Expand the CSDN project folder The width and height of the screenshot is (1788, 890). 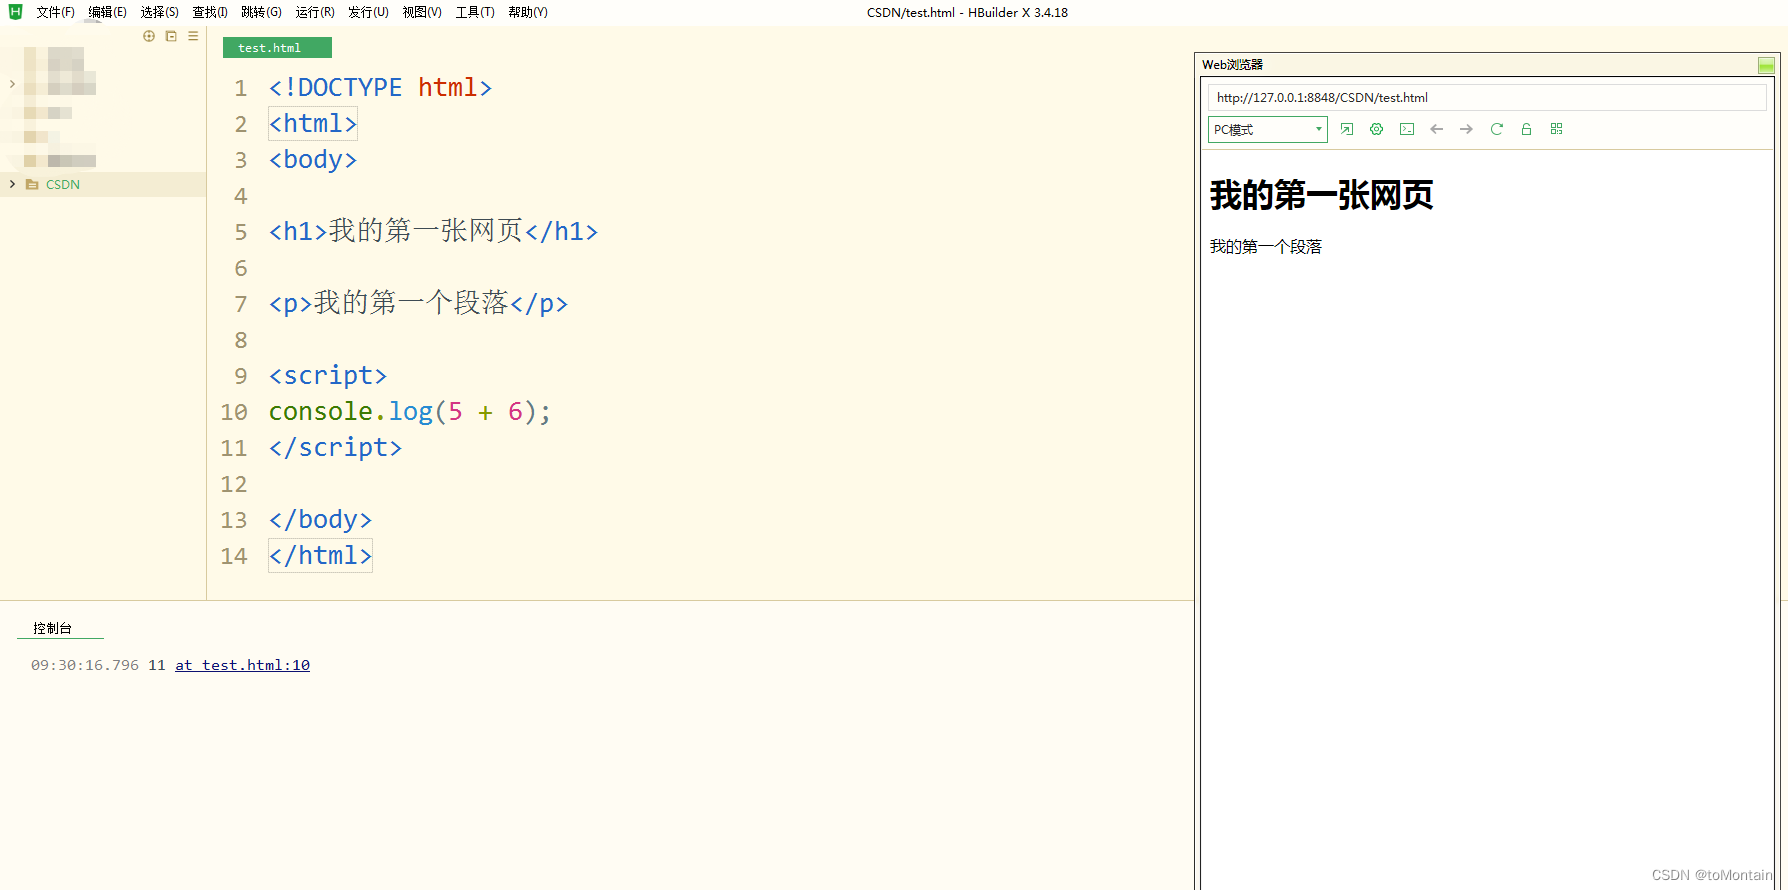click(x=12, y=184)
